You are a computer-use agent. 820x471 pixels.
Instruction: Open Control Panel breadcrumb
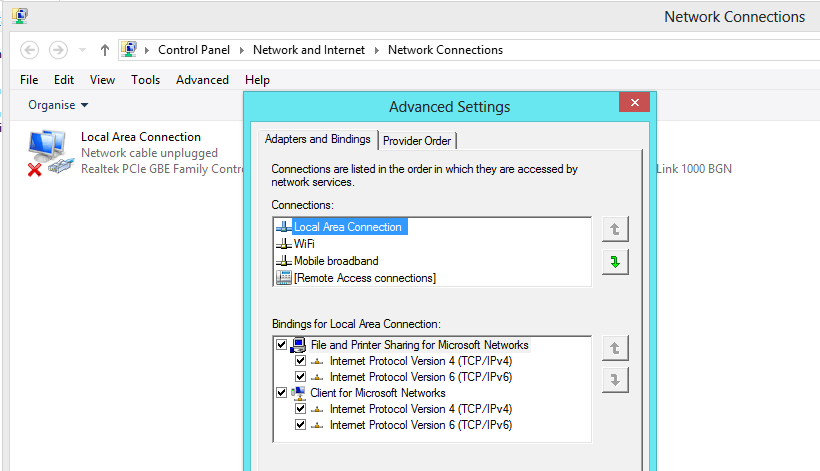pos(193,50)
